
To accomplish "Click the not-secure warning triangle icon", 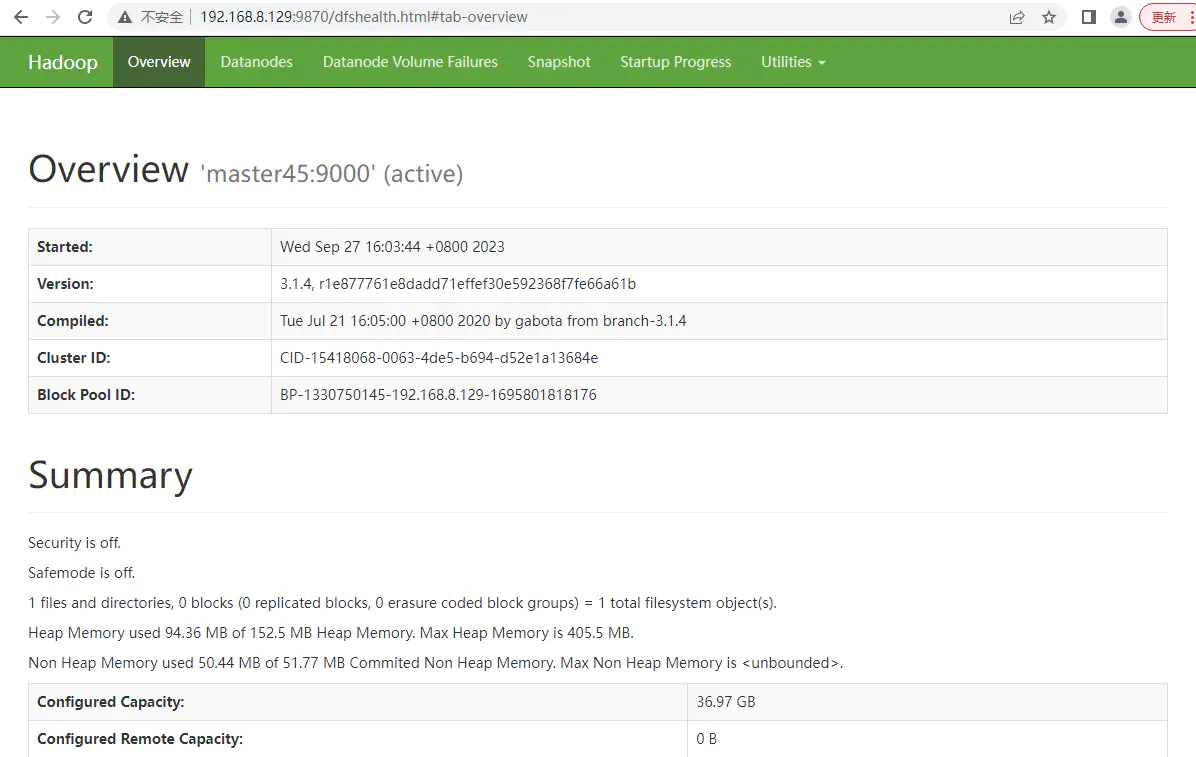I will click(125, 17).
